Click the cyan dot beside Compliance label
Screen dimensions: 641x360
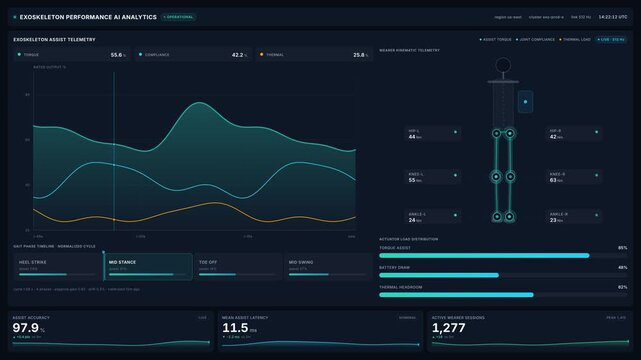[x=141, y=54]
